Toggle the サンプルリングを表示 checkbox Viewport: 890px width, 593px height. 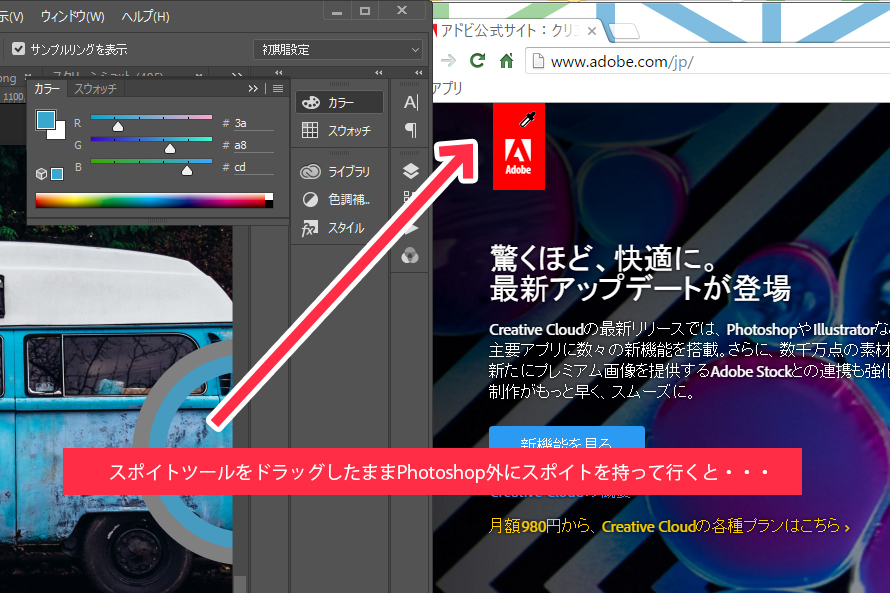19,49
